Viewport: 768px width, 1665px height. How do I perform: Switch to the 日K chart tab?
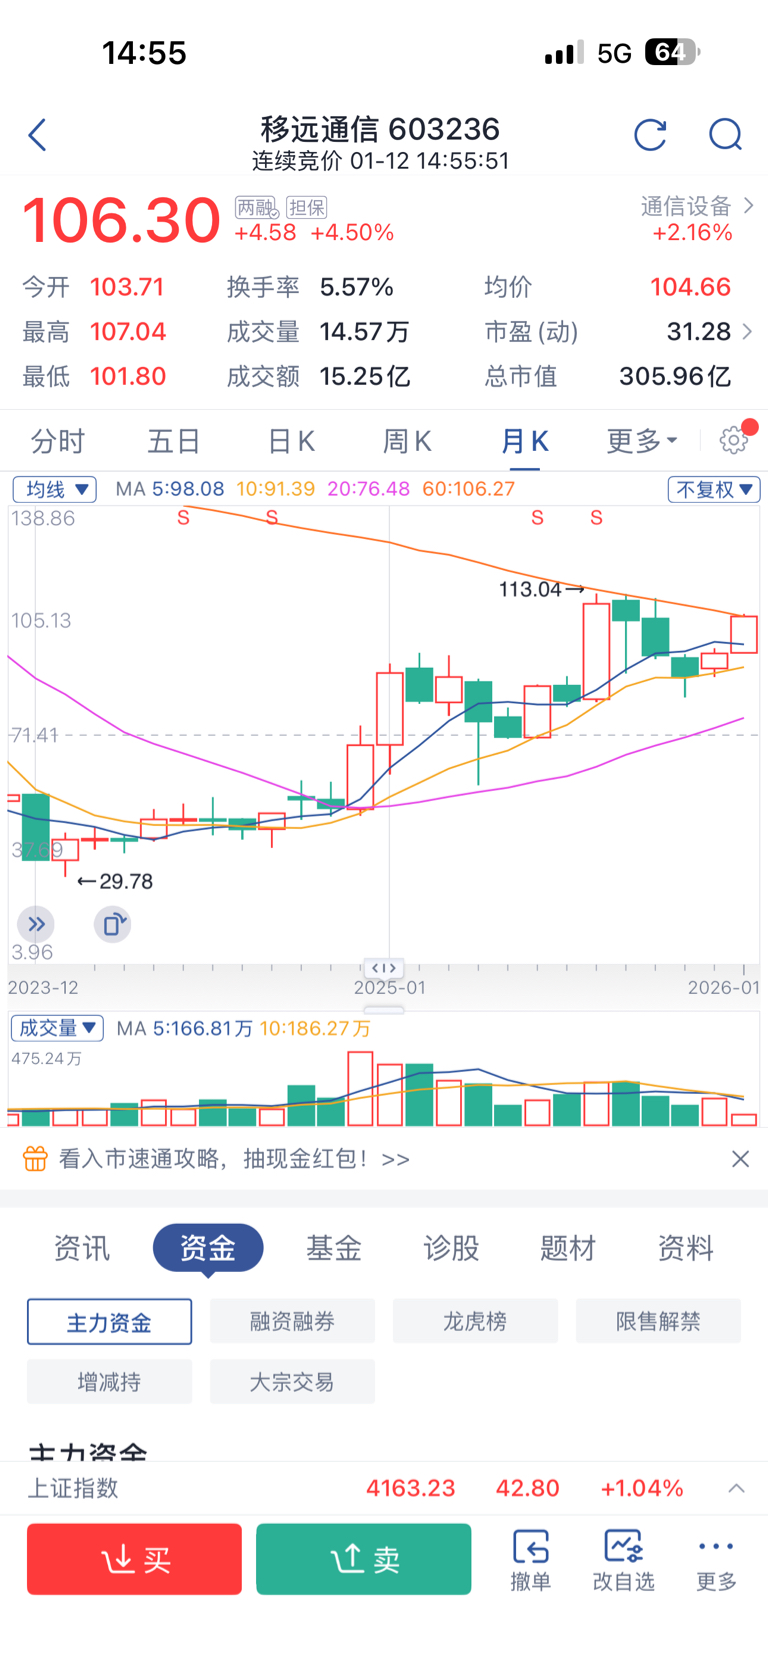tap(291, 441)
